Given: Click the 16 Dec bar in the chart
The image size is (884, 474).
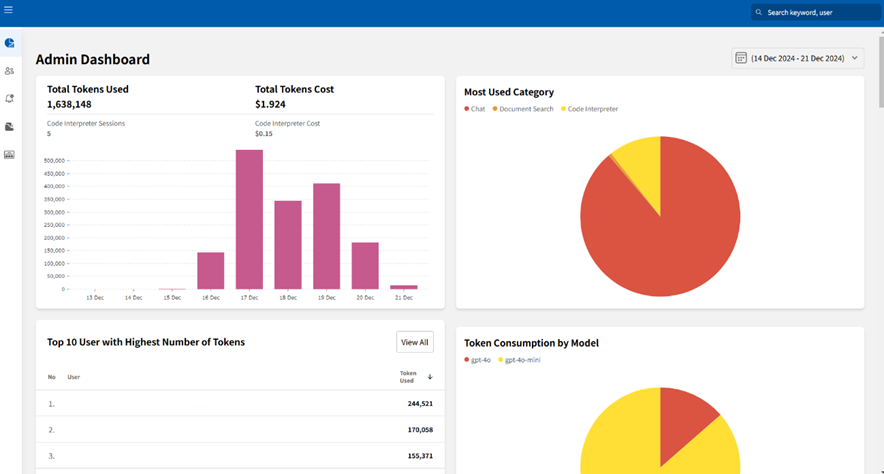Looking at the screenshot, I should (x=211, y=271).
